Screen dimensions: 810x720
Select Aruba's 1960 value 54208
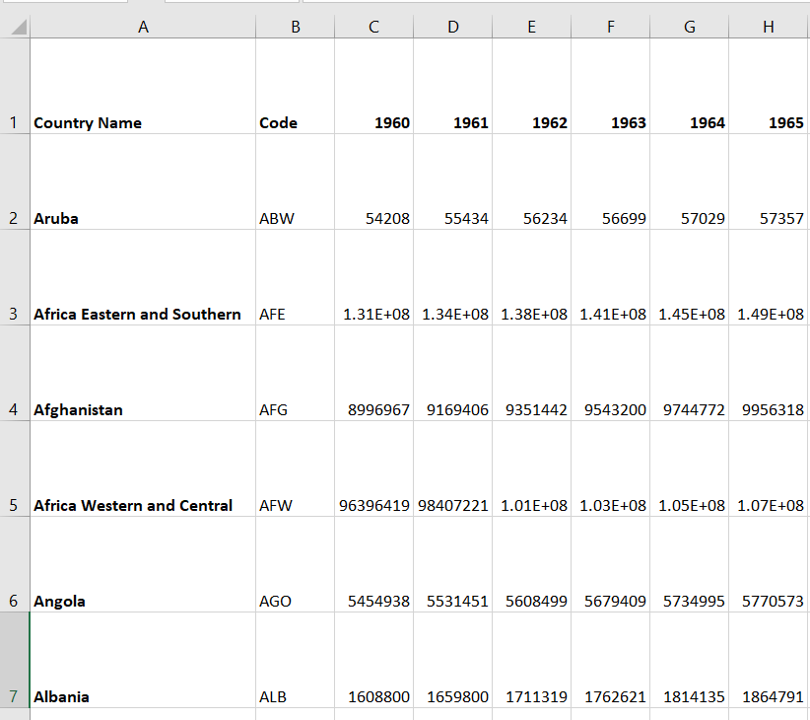point(374,182)
